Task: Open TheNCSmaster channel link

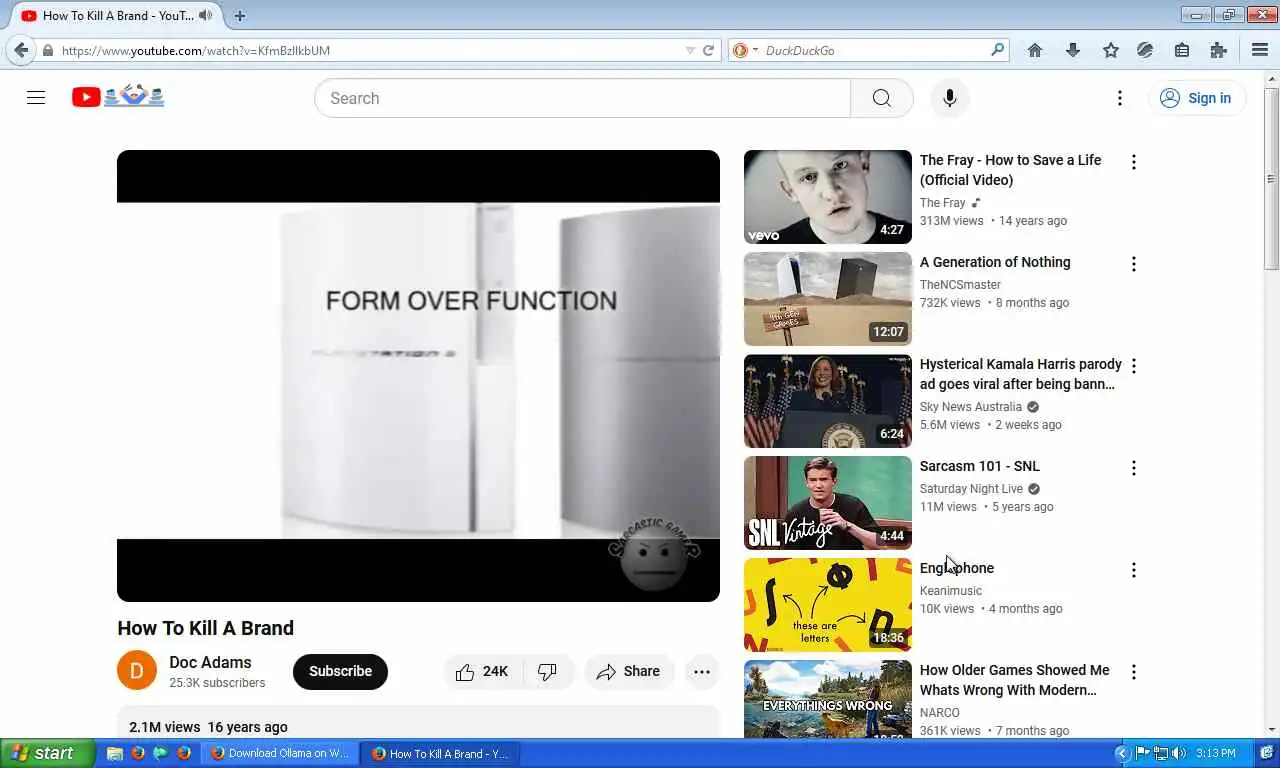Action: pyautogui.click(x=960, y=285)
